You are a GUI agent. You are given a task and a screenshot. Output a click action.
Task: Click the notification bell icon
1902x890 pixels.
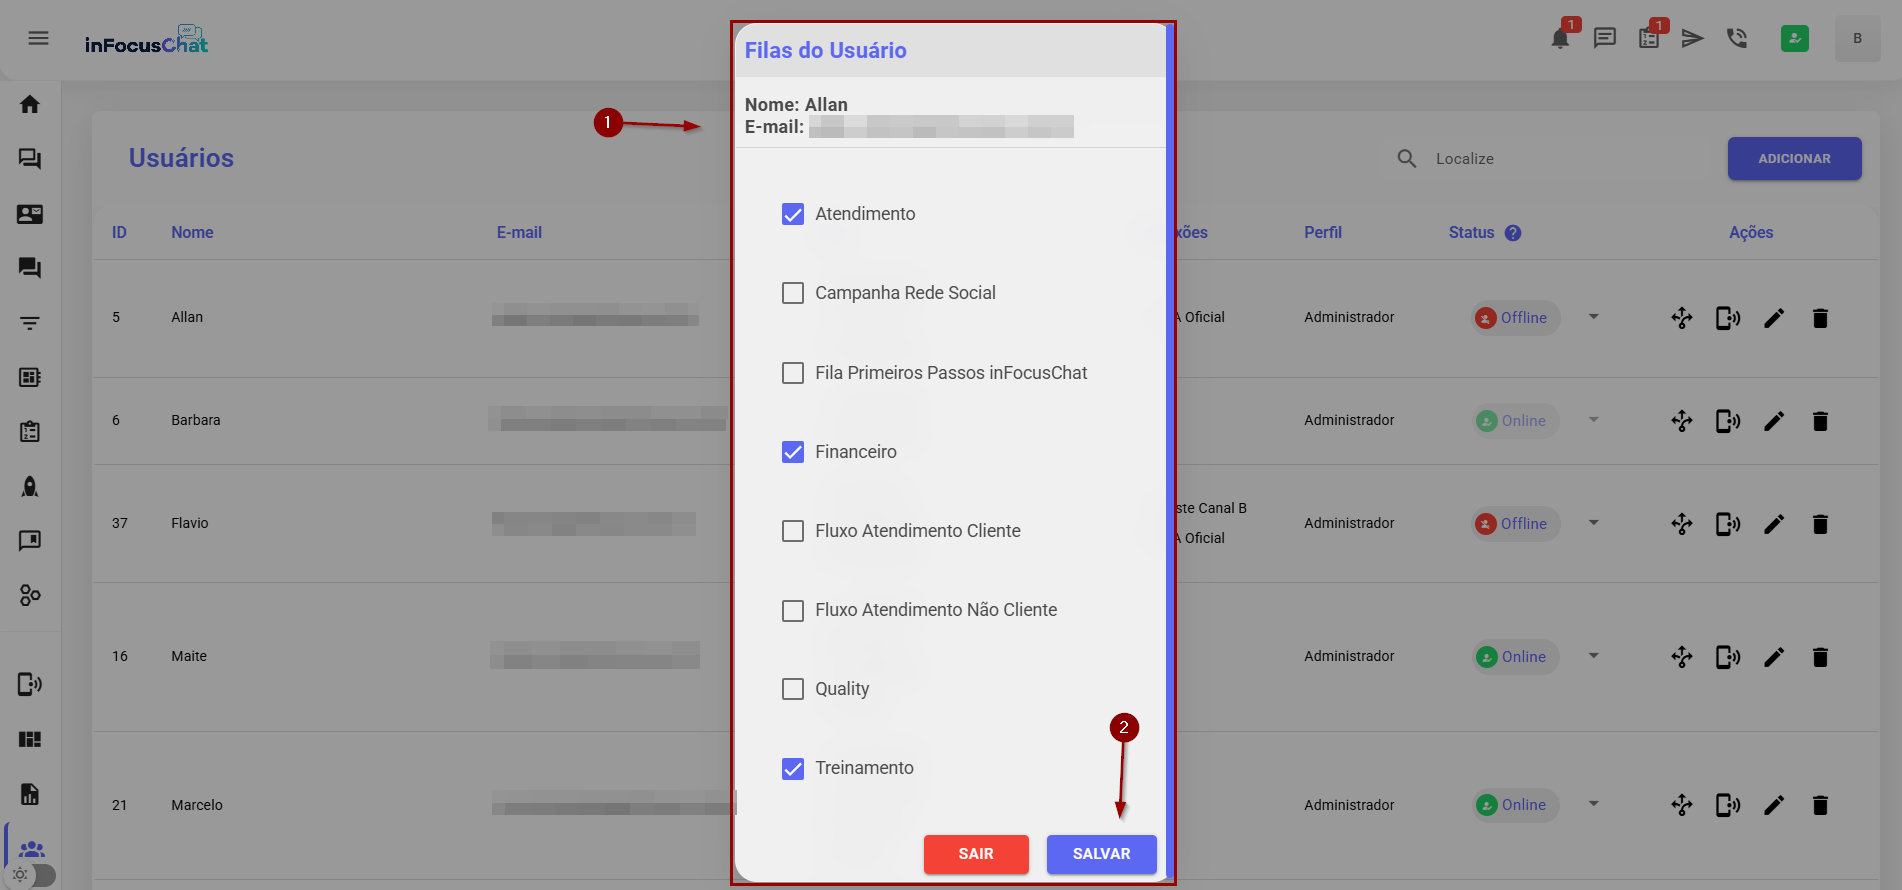pos(1559,39)
